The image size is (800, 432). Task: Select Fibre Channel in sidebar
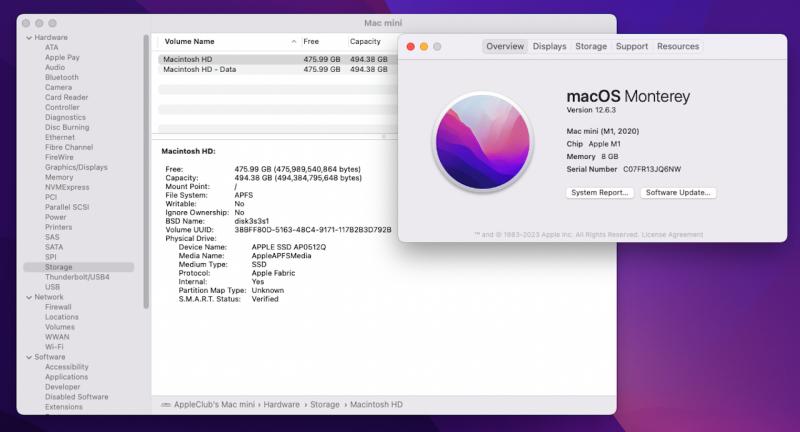pos(69,147)
